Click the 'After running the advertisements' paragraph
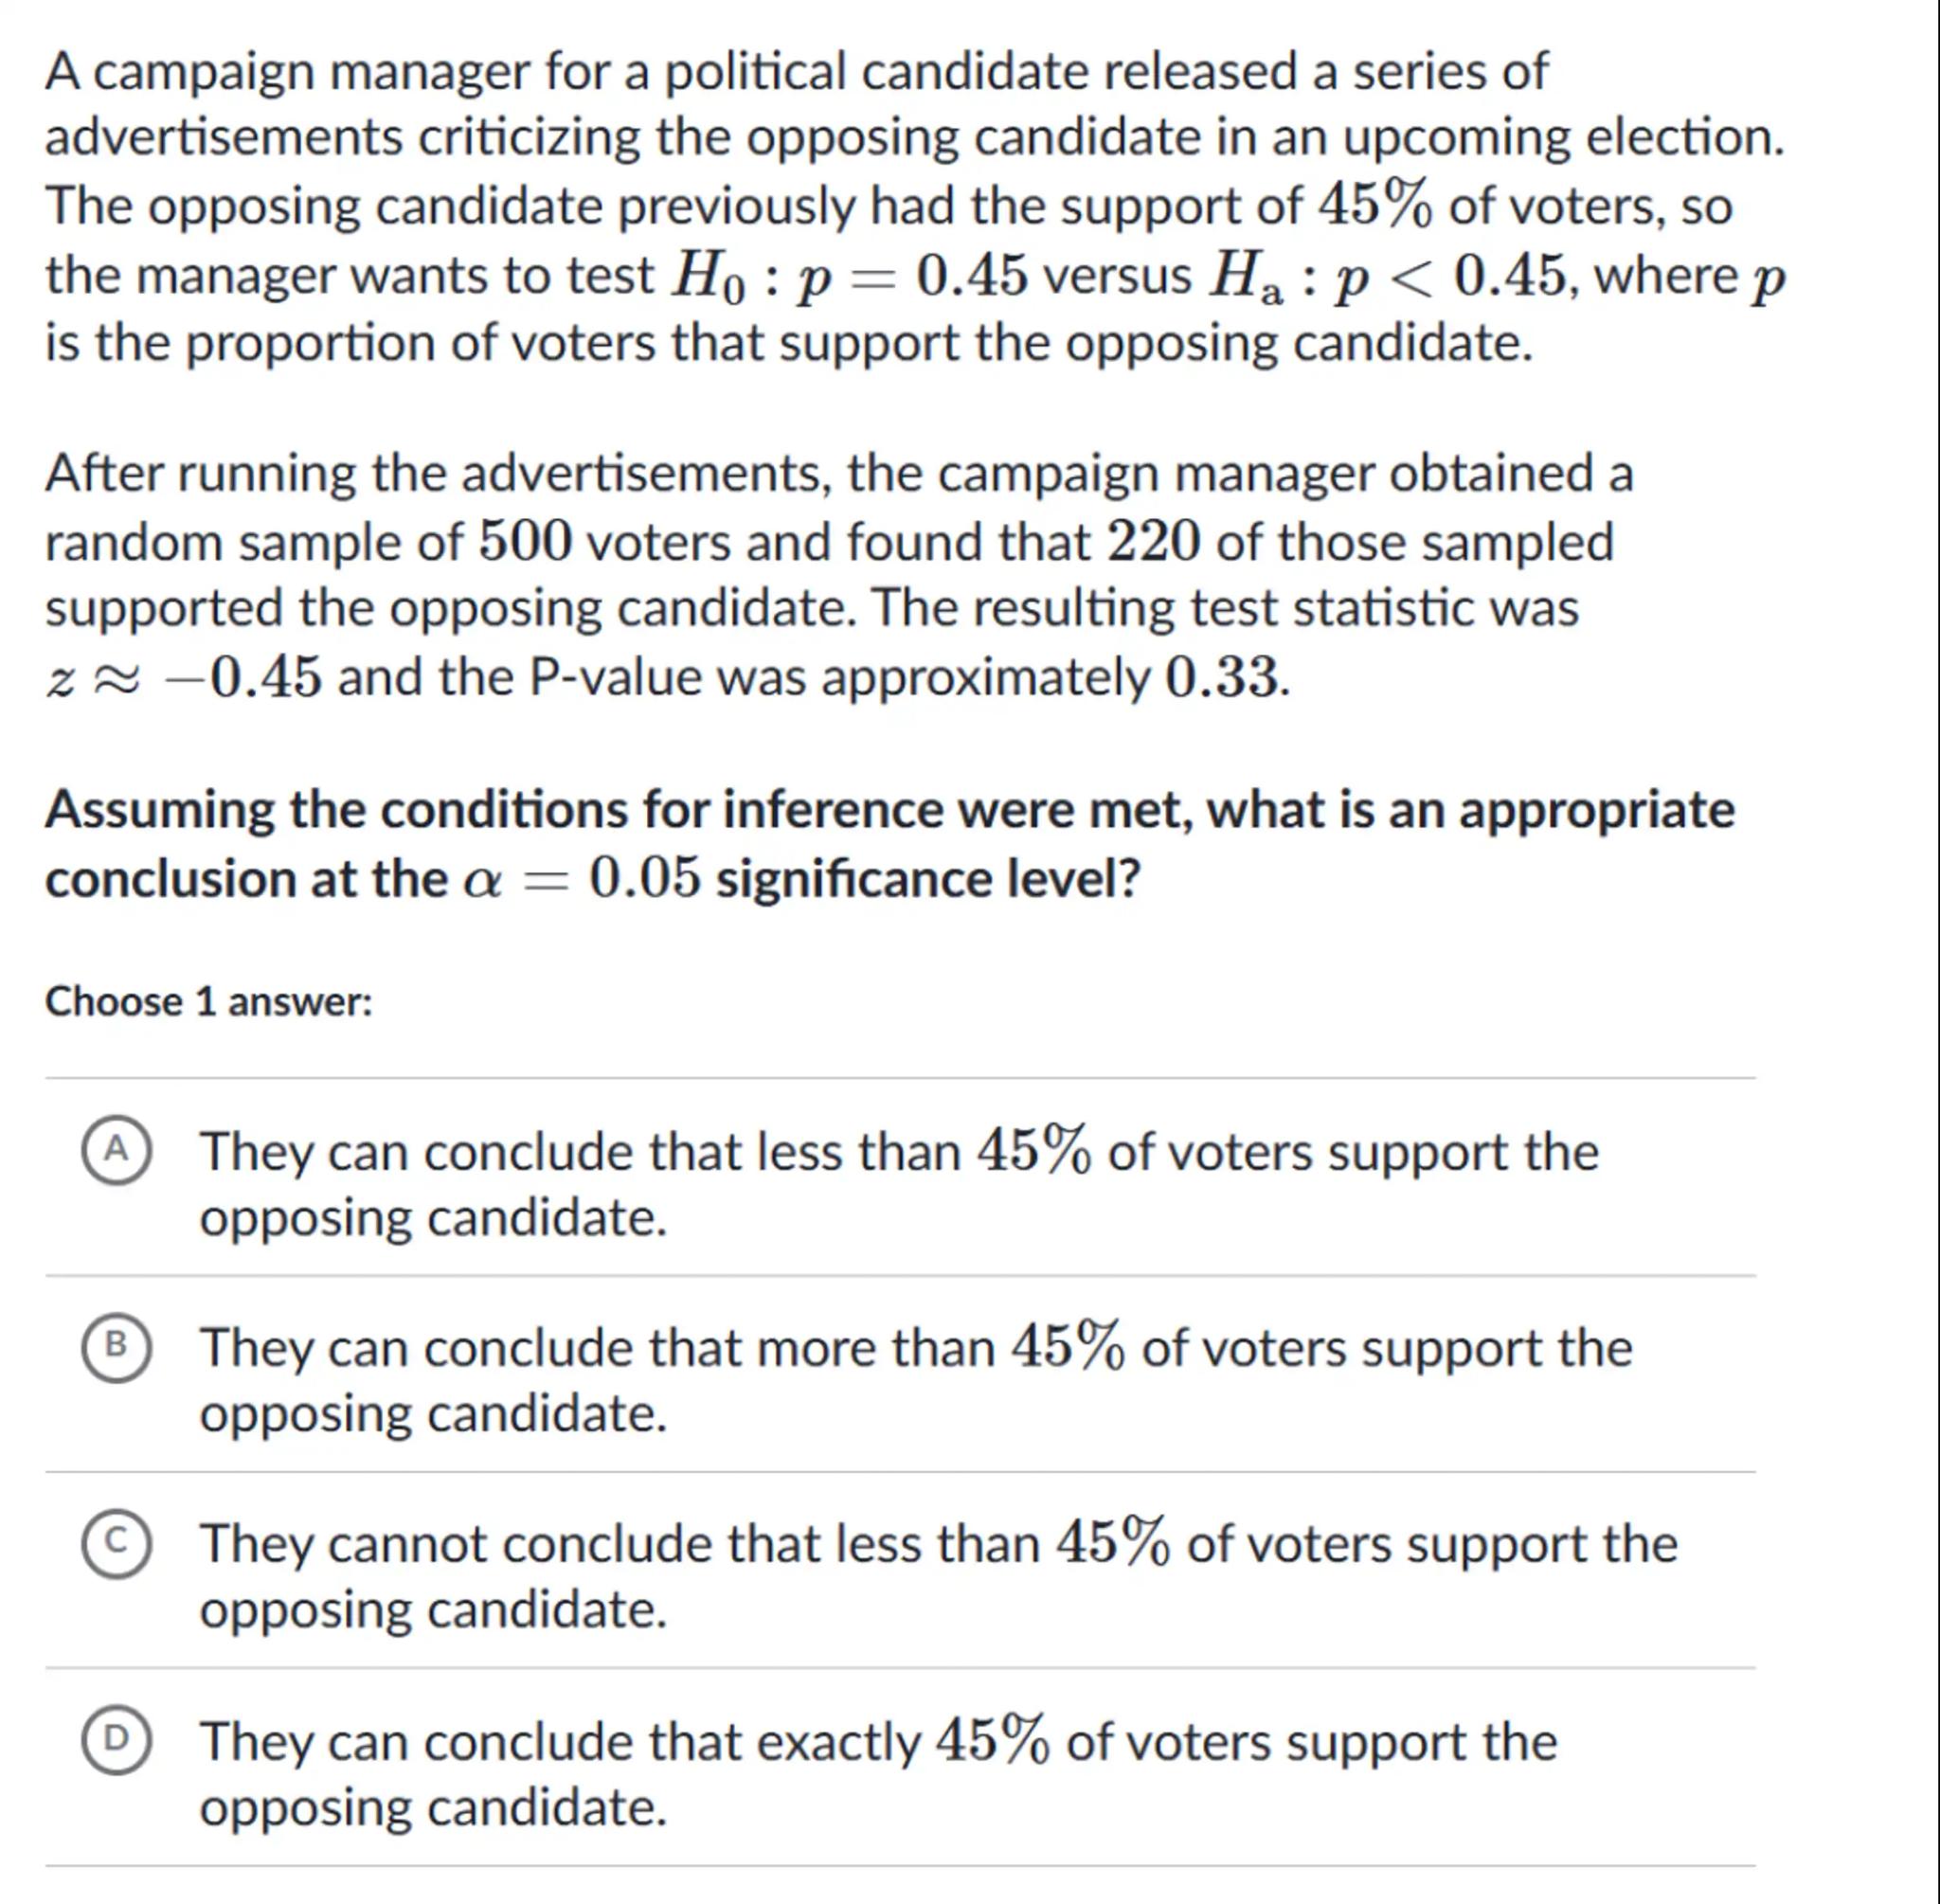The height and width of the screenshot is (1904, 1940). click(x=837, y=473)
